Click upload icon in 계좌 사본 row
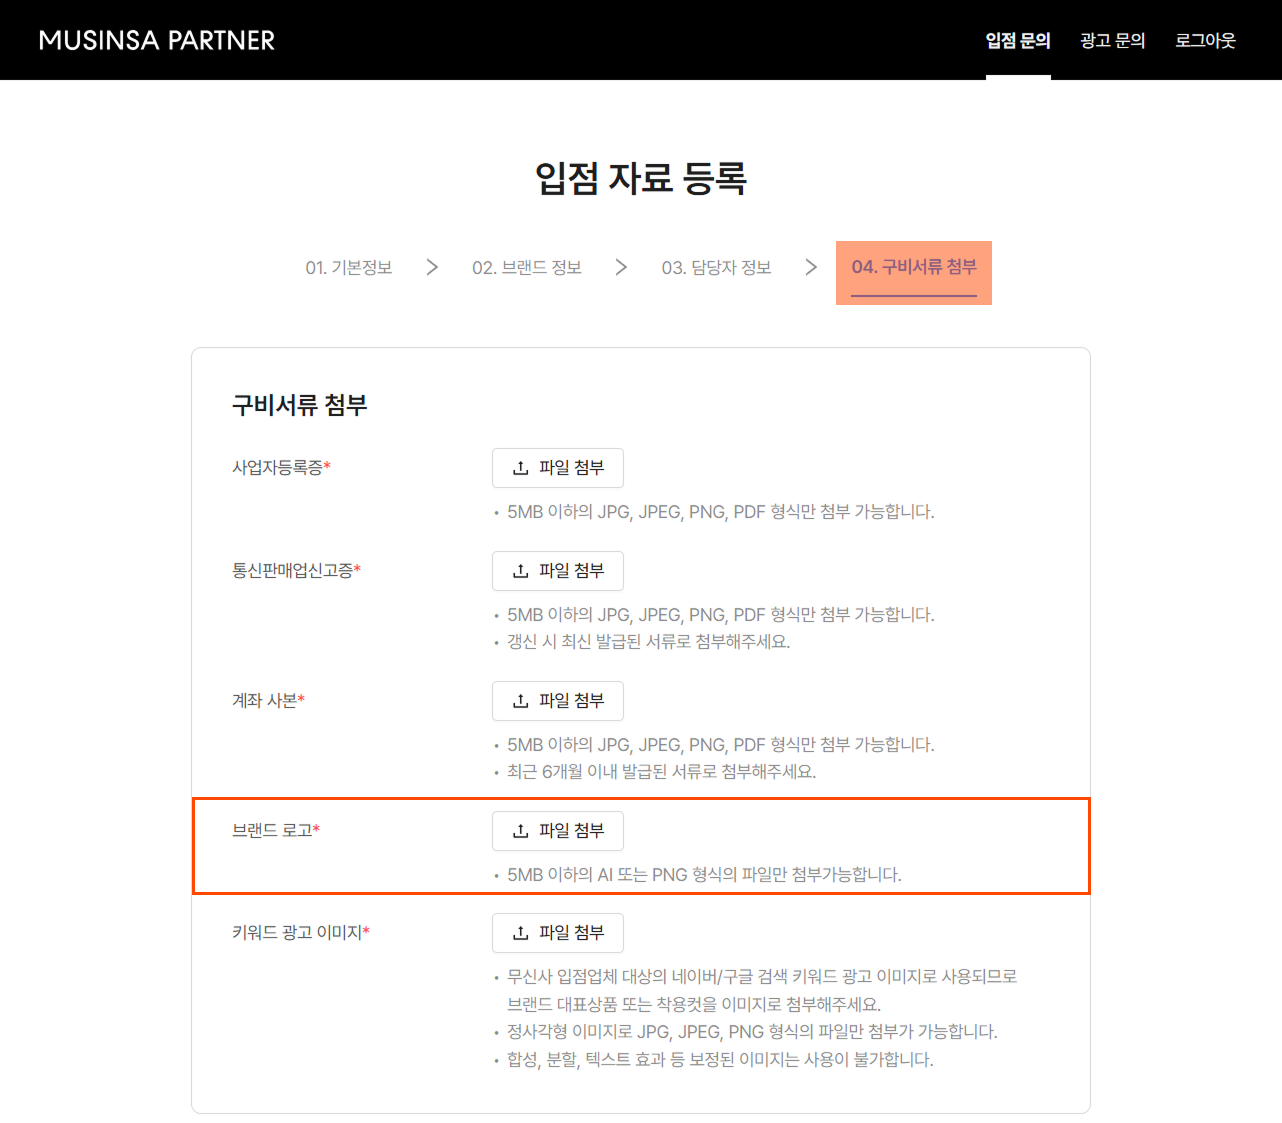Image resolution: width=1282 pixels, height=1123 pixels. click(521, 701)
